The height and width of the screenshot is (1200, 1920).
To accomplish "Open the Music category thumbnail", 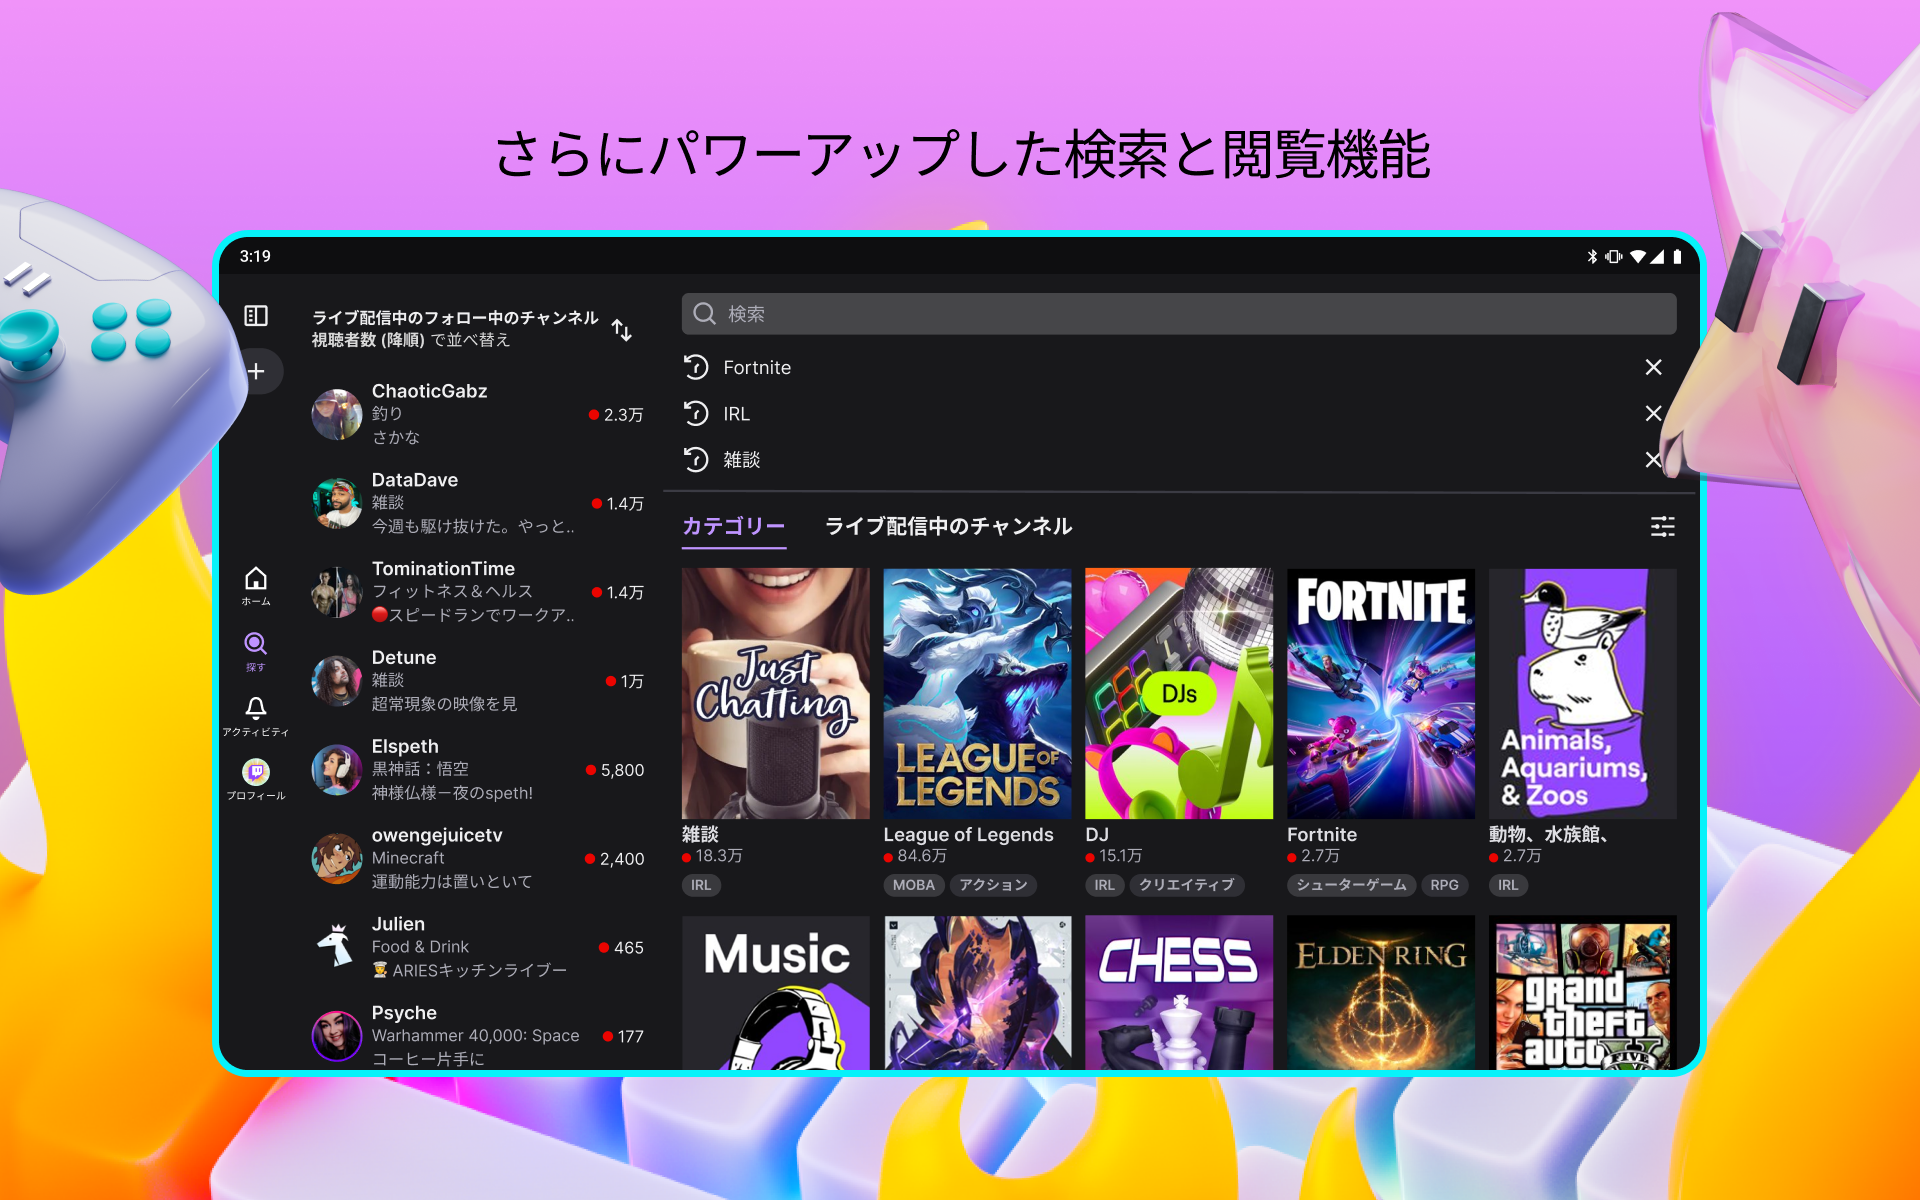I will (x=776, y=992).
